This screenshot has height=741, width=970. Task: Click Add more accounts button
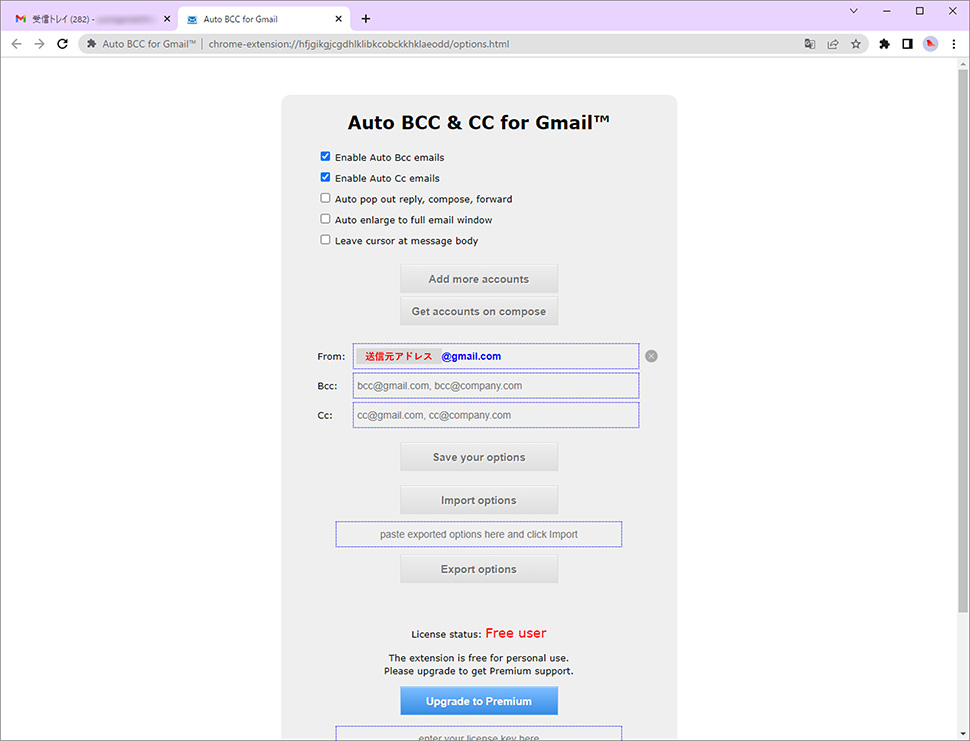pos(479,279)
